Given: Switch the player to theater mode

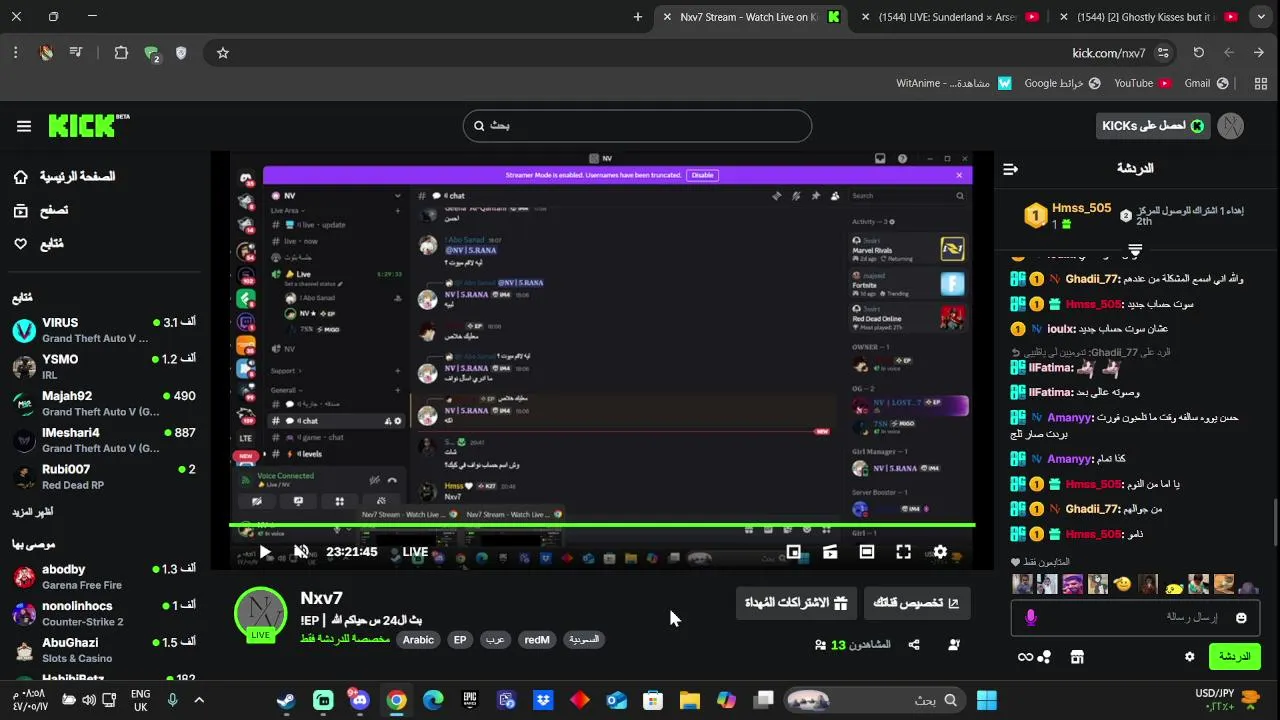Looking at the screenshot, I should 867,552.
